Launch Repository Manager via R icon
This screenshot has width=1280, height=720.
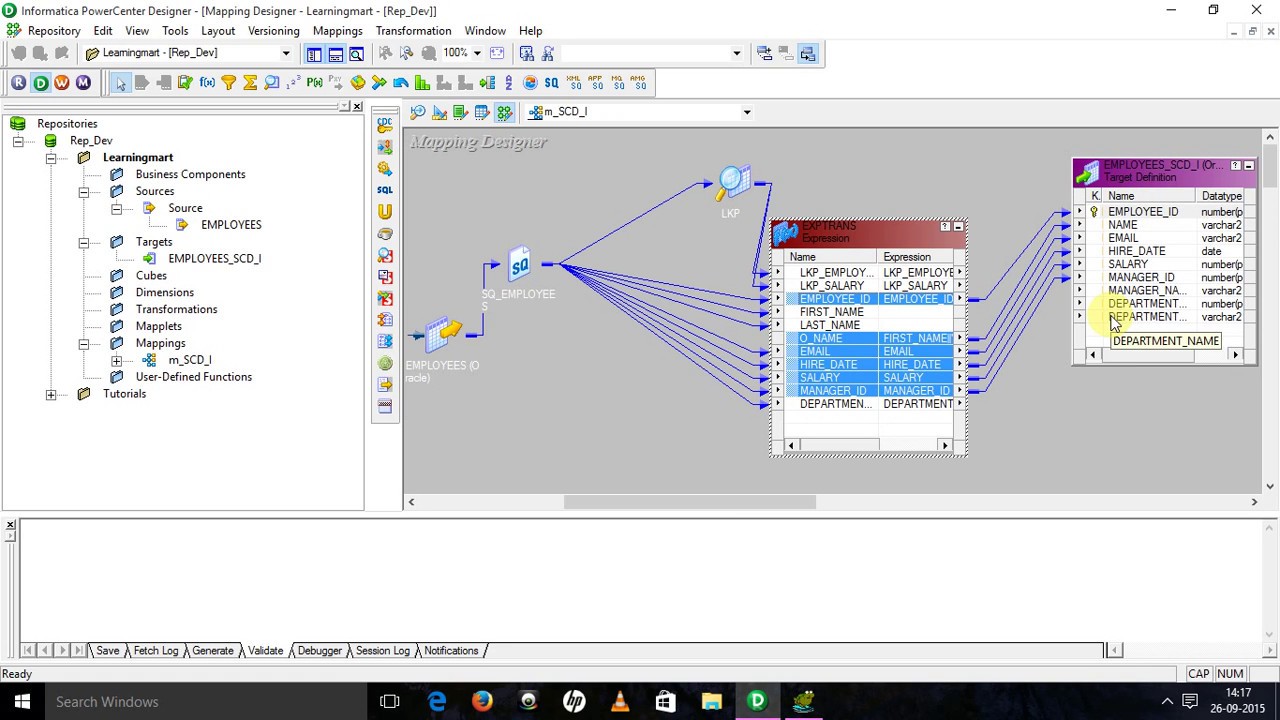[x=19, y=83]
